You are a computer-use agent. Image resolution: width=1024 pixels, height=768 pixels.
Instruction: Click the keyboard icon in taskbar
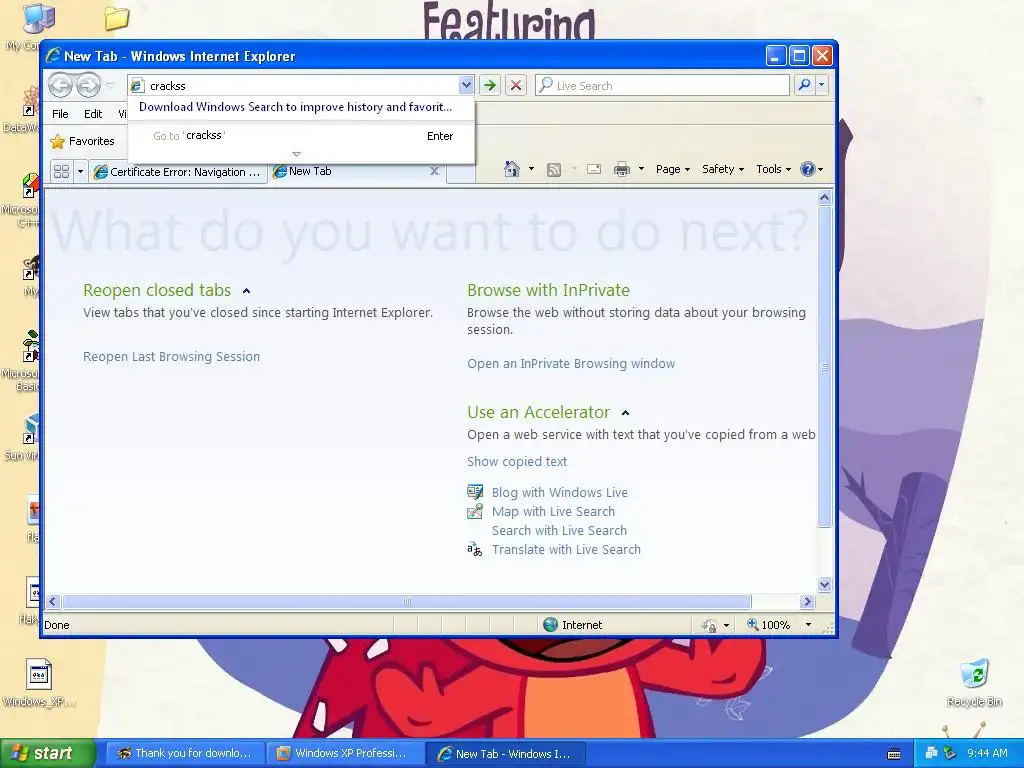pyautogui.click(x=894, y=754)
